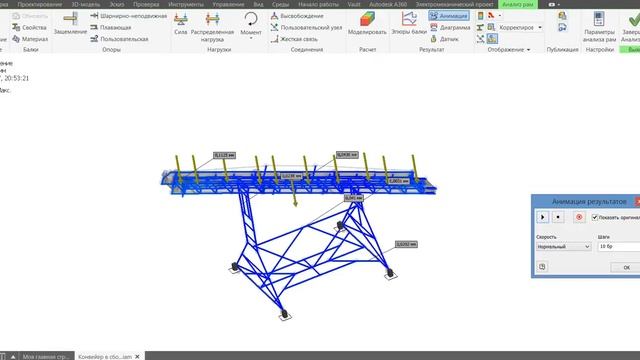Open the Среды ribbon tab

pos(280,4)
